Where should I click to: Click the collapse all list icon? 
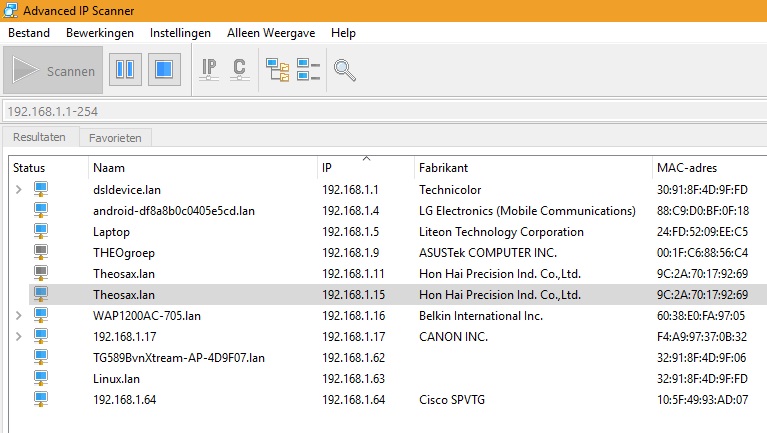(x=308, y=69)
